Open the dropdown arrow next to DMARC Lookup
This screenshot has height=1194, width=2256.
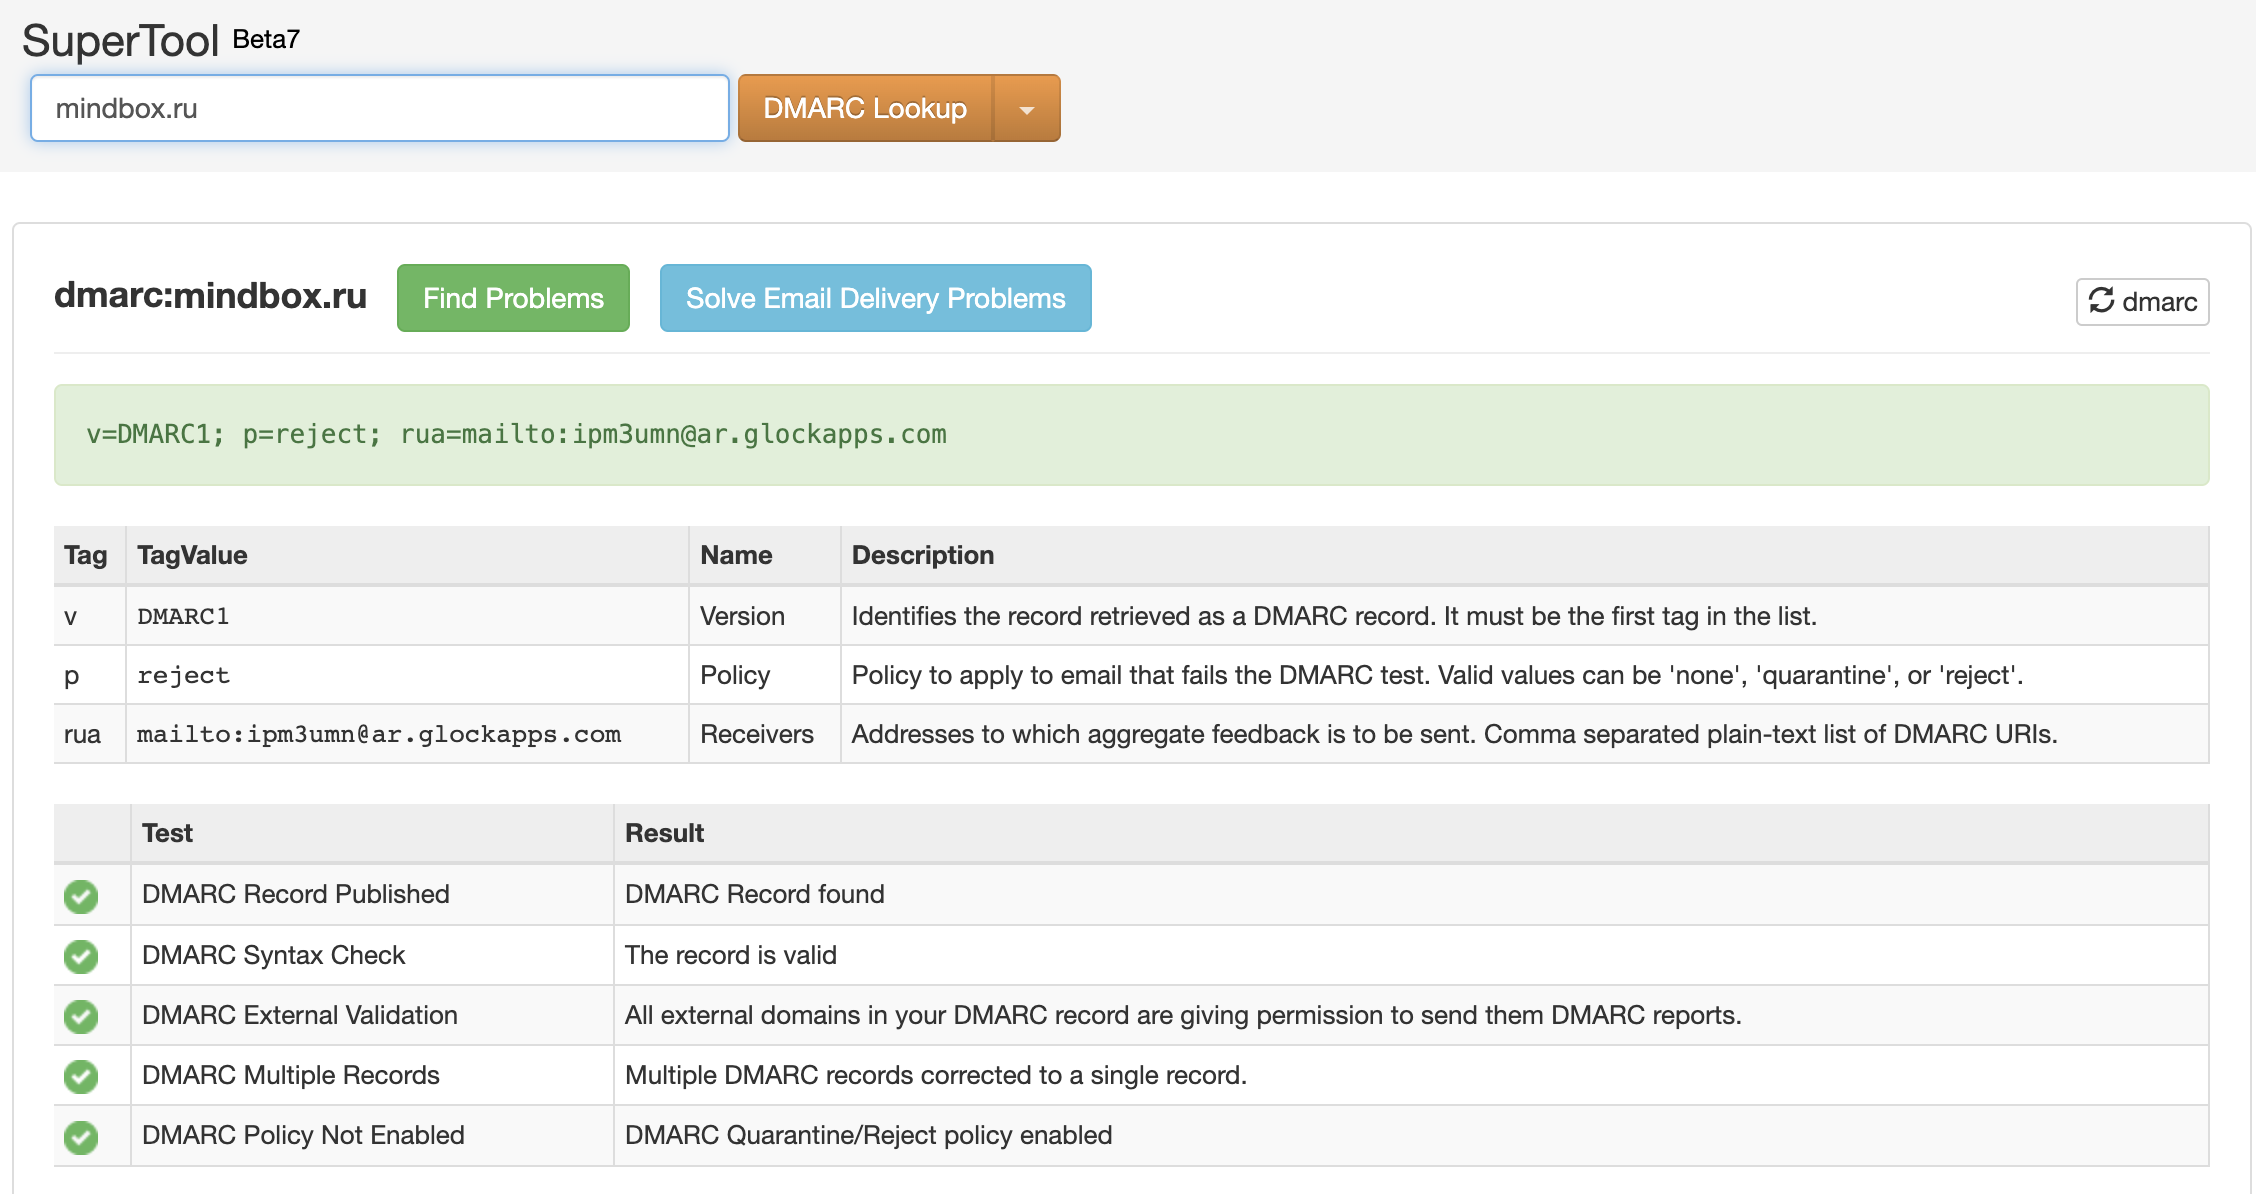pos(1027,108)
